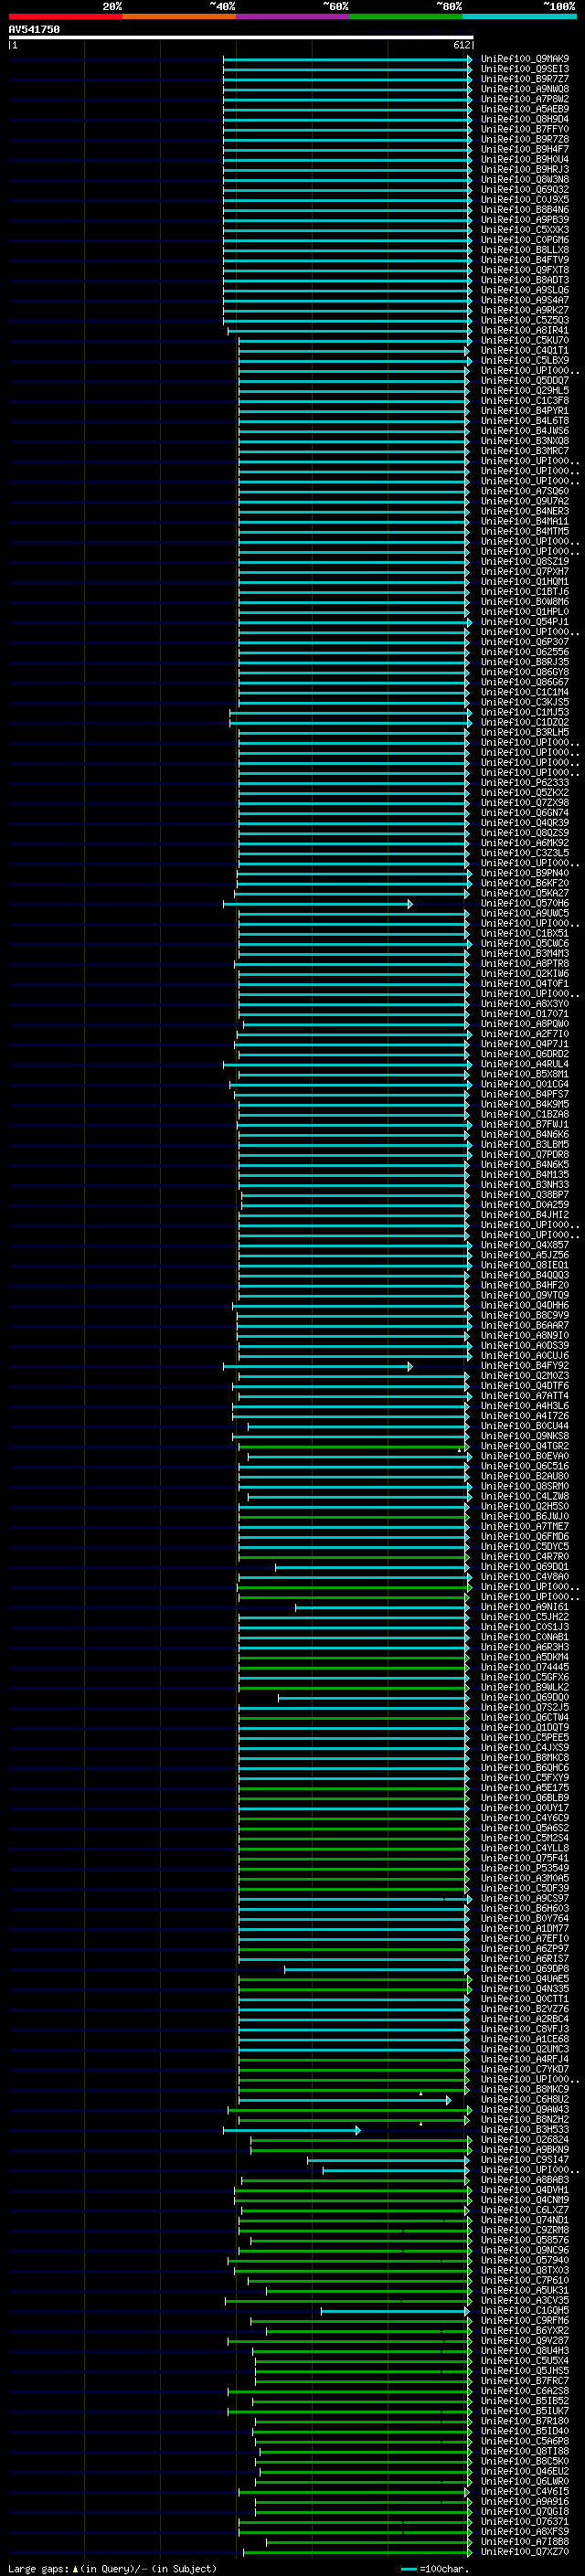Click the =100char. scale legend
Image resolution: width=585 pixels, height=2576 pixels.
436,2568
